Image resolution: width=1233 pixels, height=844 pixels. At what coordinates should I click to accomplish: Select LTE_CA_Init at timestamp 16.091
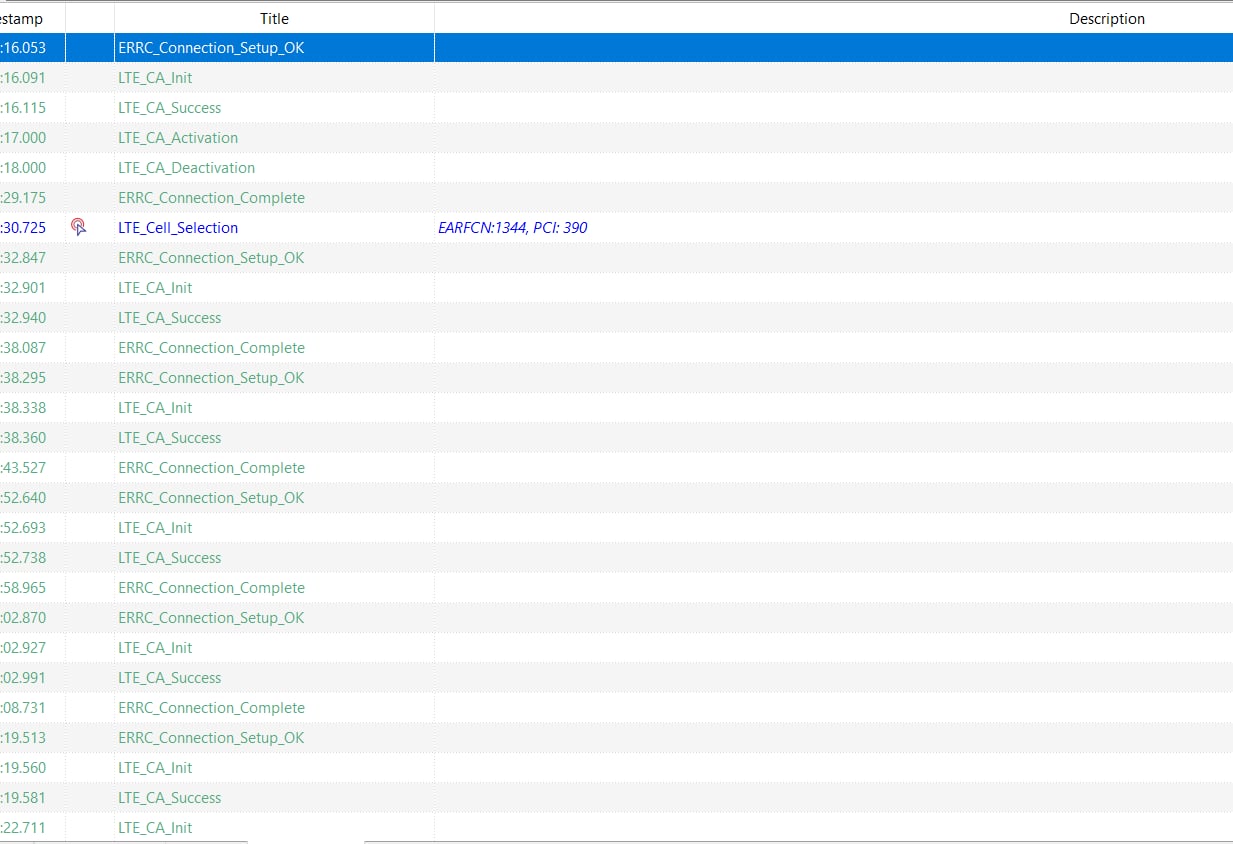(155, 77)
